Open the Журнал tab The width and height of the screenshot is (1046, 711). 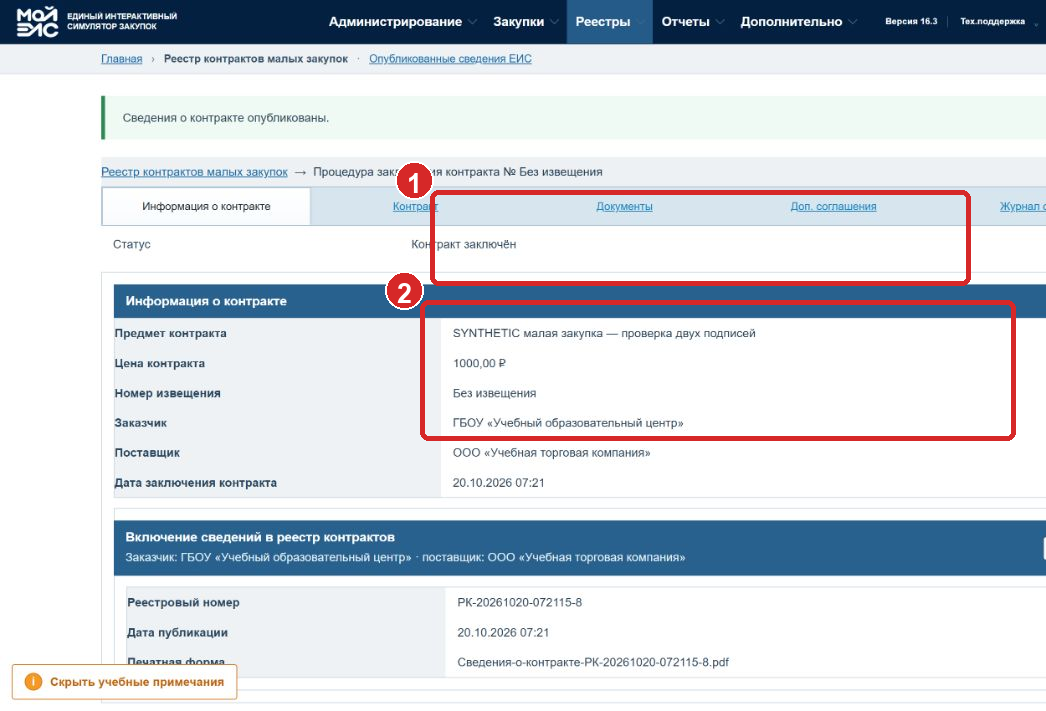[x=1023, y=206]
